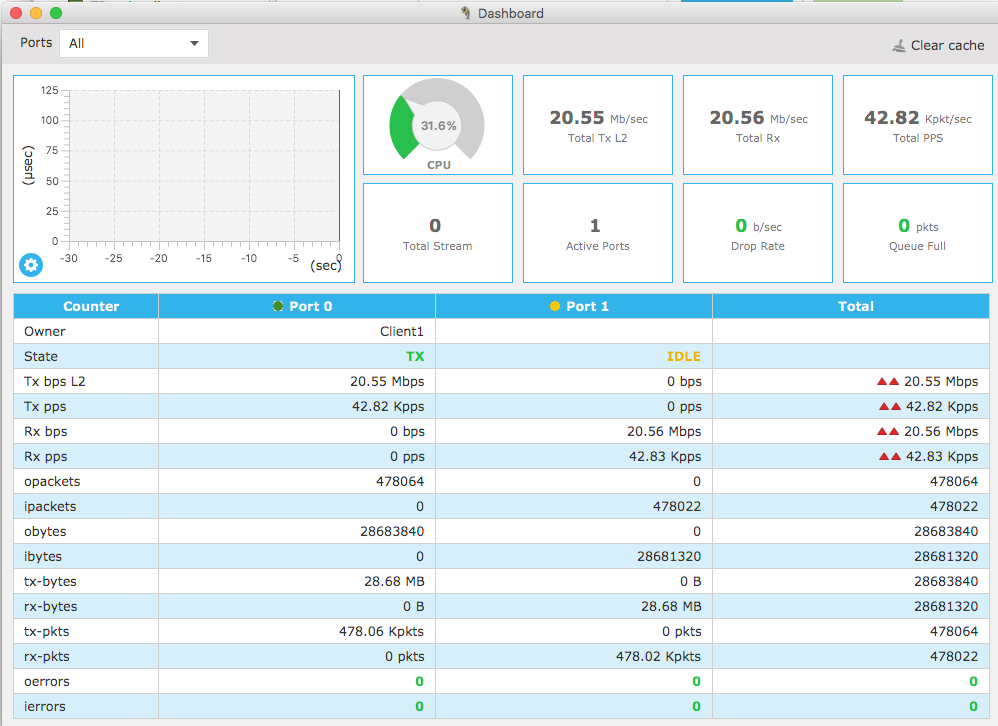Viewport: 998px width, 726px height.
Task: Select the Total Rx stat card
Action: [x=757, y=125]
